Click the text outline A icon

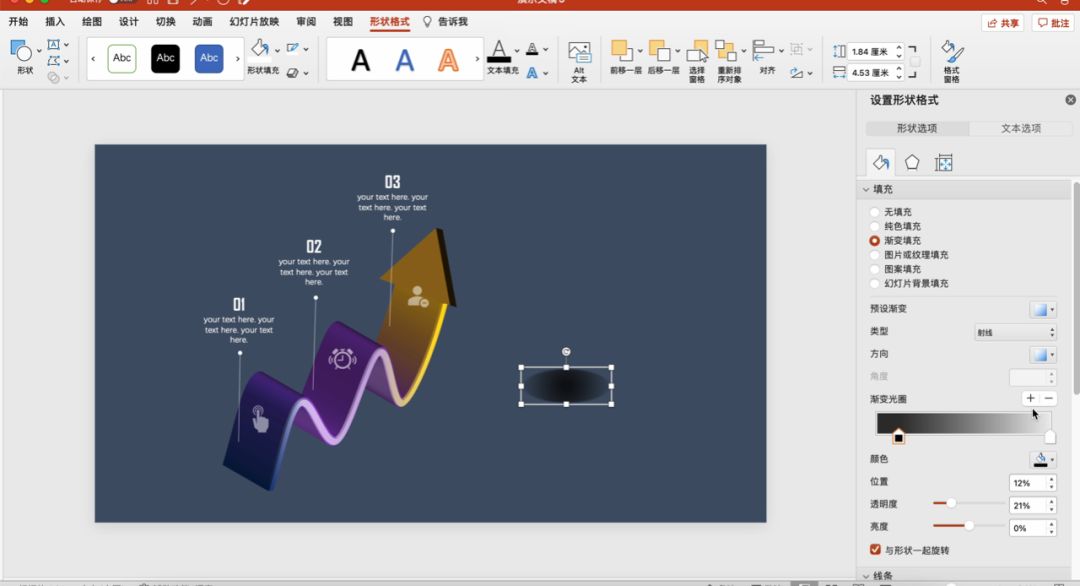click(x=532, y=49)
